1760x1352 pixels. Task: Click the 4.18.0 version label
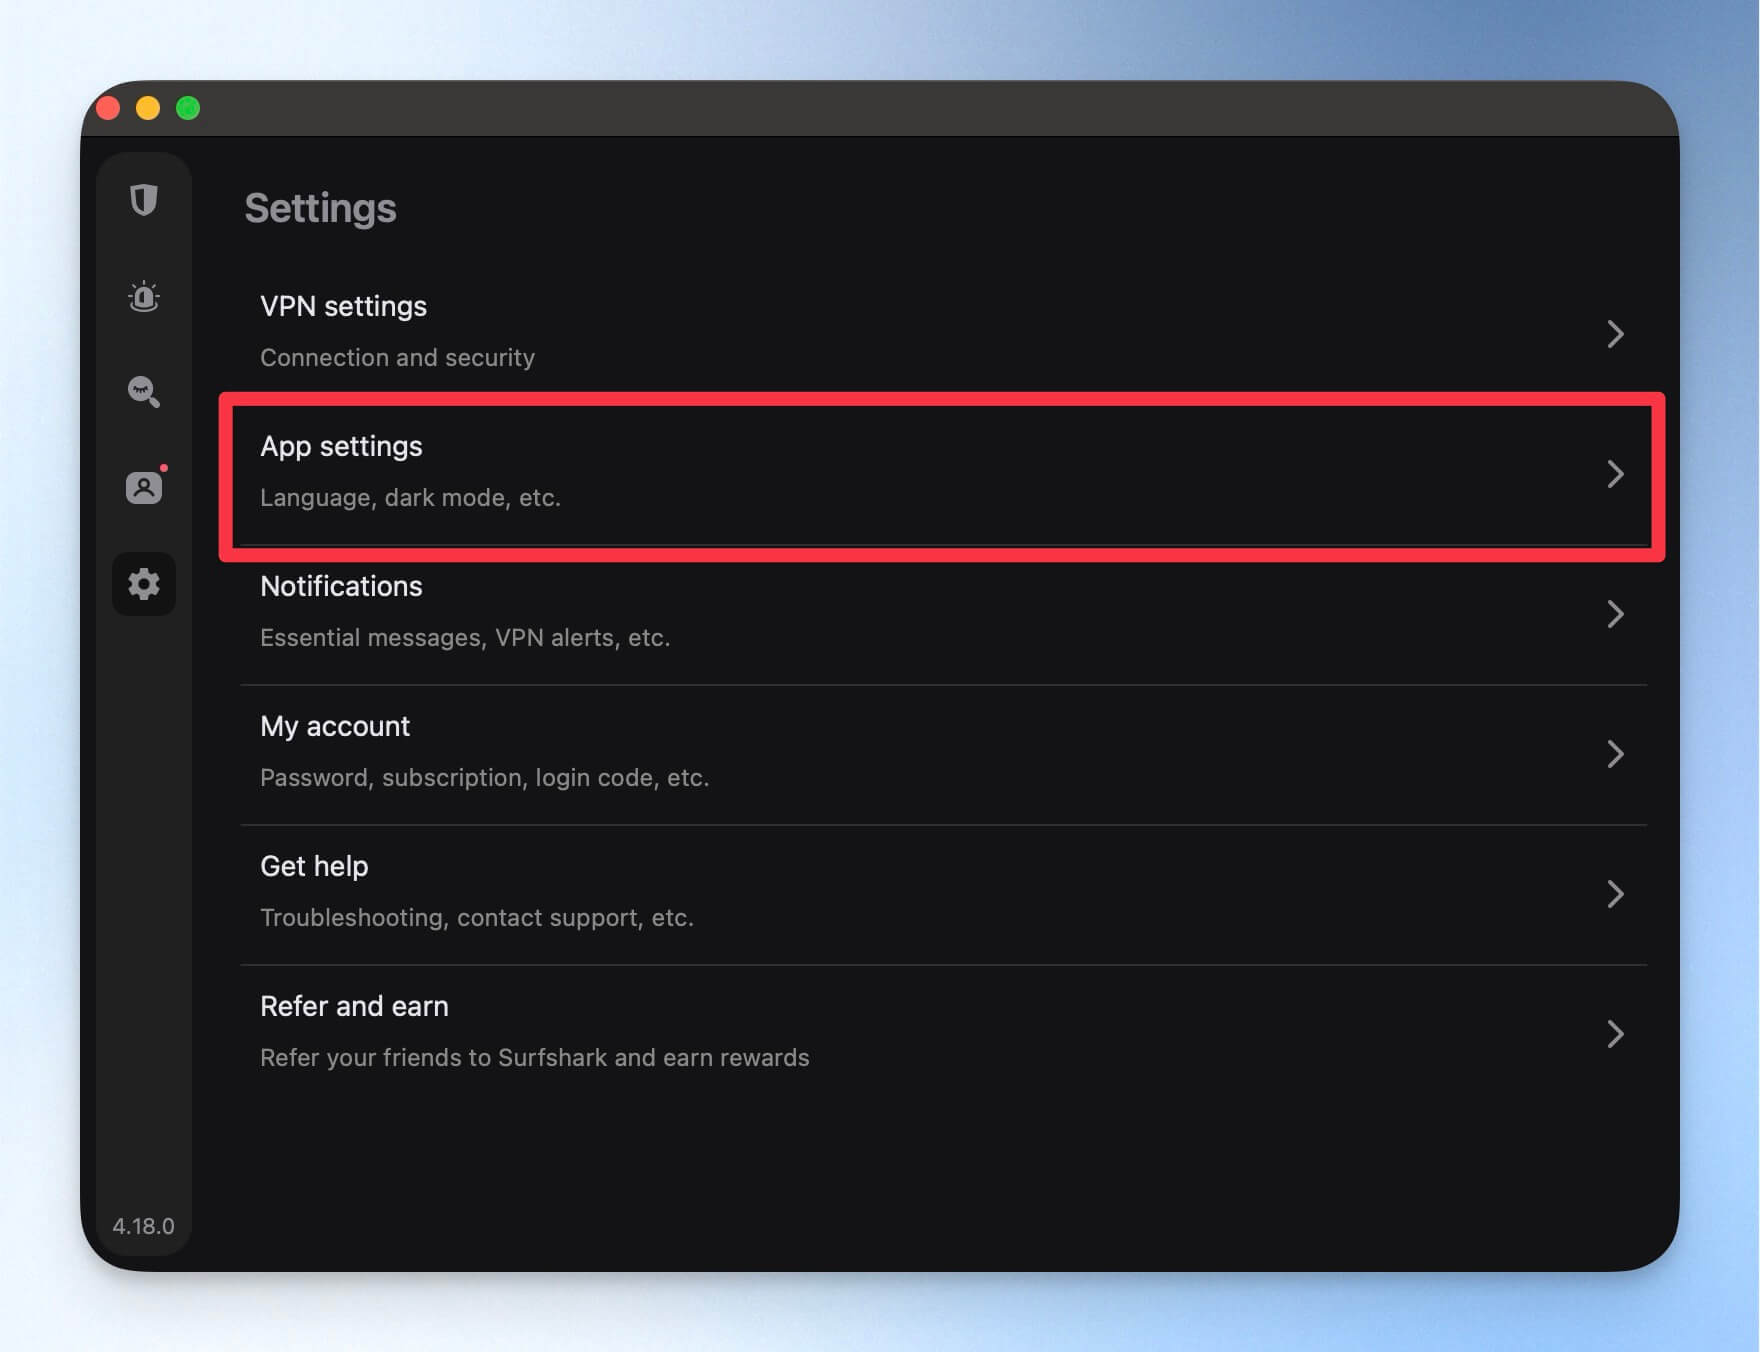click(143, 1226)
